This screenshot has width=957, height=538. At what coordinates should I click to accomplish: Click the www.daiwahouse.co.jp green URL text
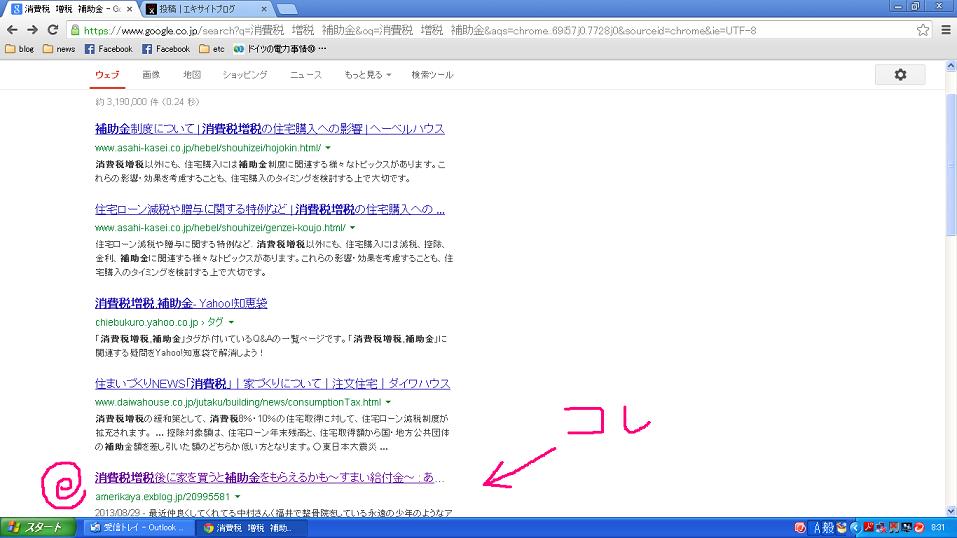[x=238, y=402]
